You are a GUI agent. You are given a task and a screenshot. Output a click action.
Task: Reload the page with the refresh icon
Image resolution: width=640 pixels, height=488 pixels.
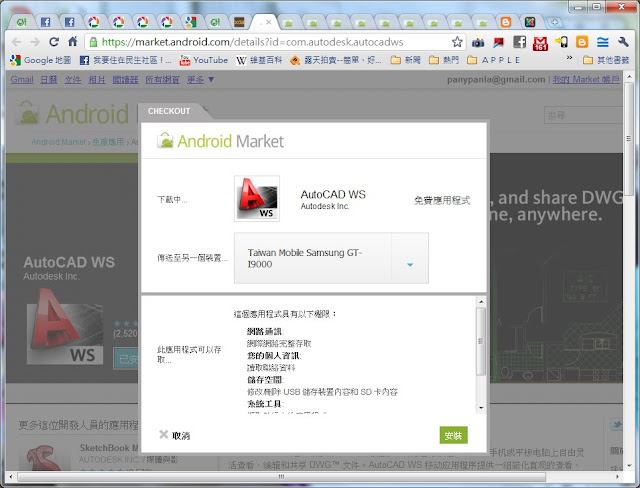(x=54, y=42)
